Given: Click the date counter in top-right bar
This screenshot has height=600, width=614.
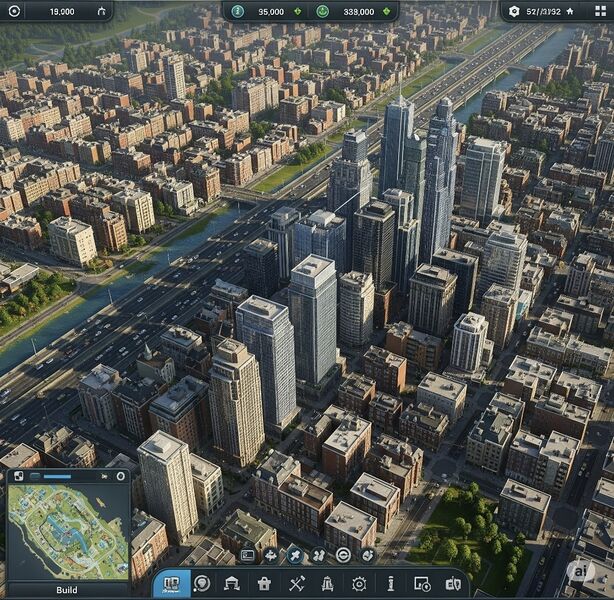Looking at the screenshot, I should pos(544,12).
